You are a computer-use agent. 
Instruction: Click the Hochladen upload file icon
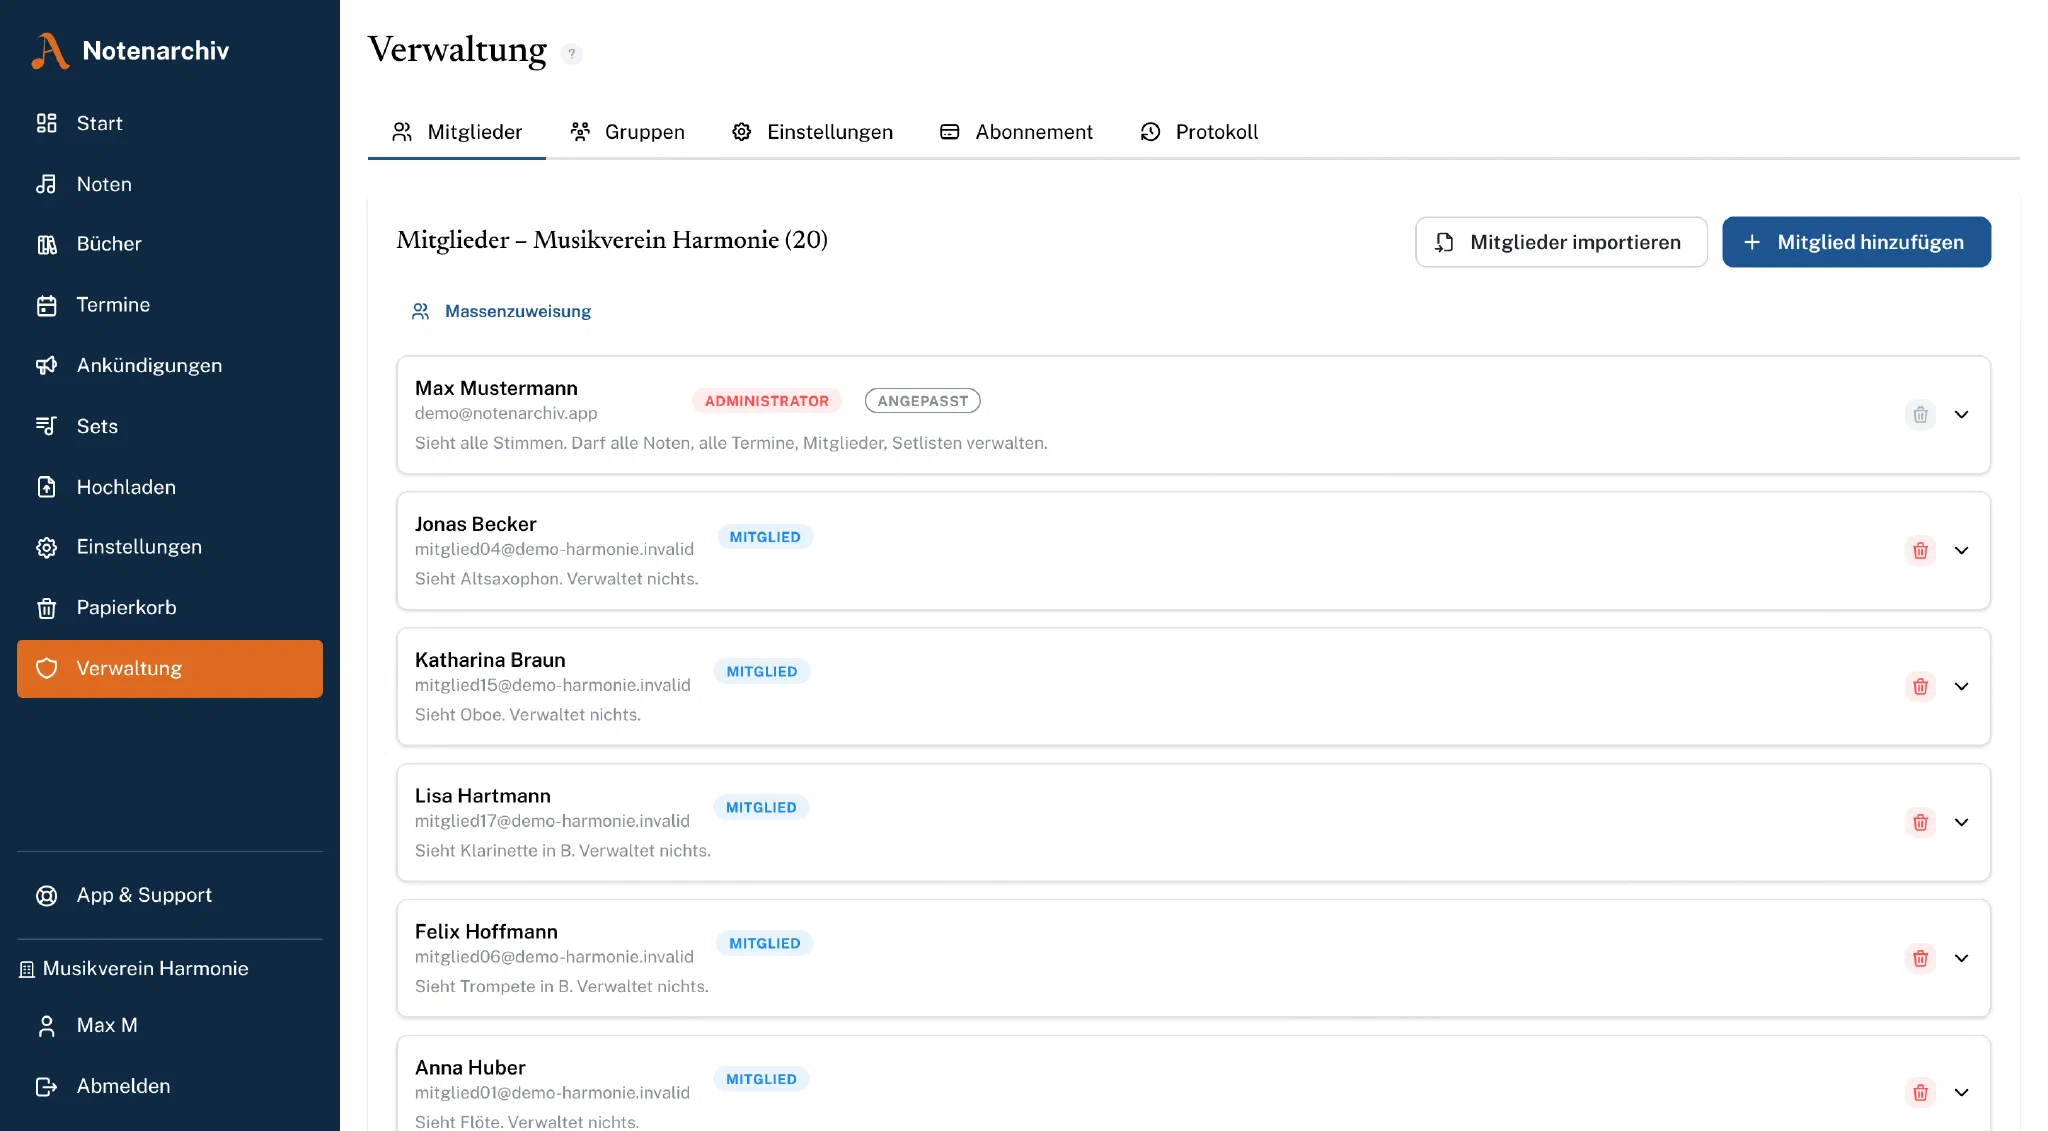click(46, 487)
